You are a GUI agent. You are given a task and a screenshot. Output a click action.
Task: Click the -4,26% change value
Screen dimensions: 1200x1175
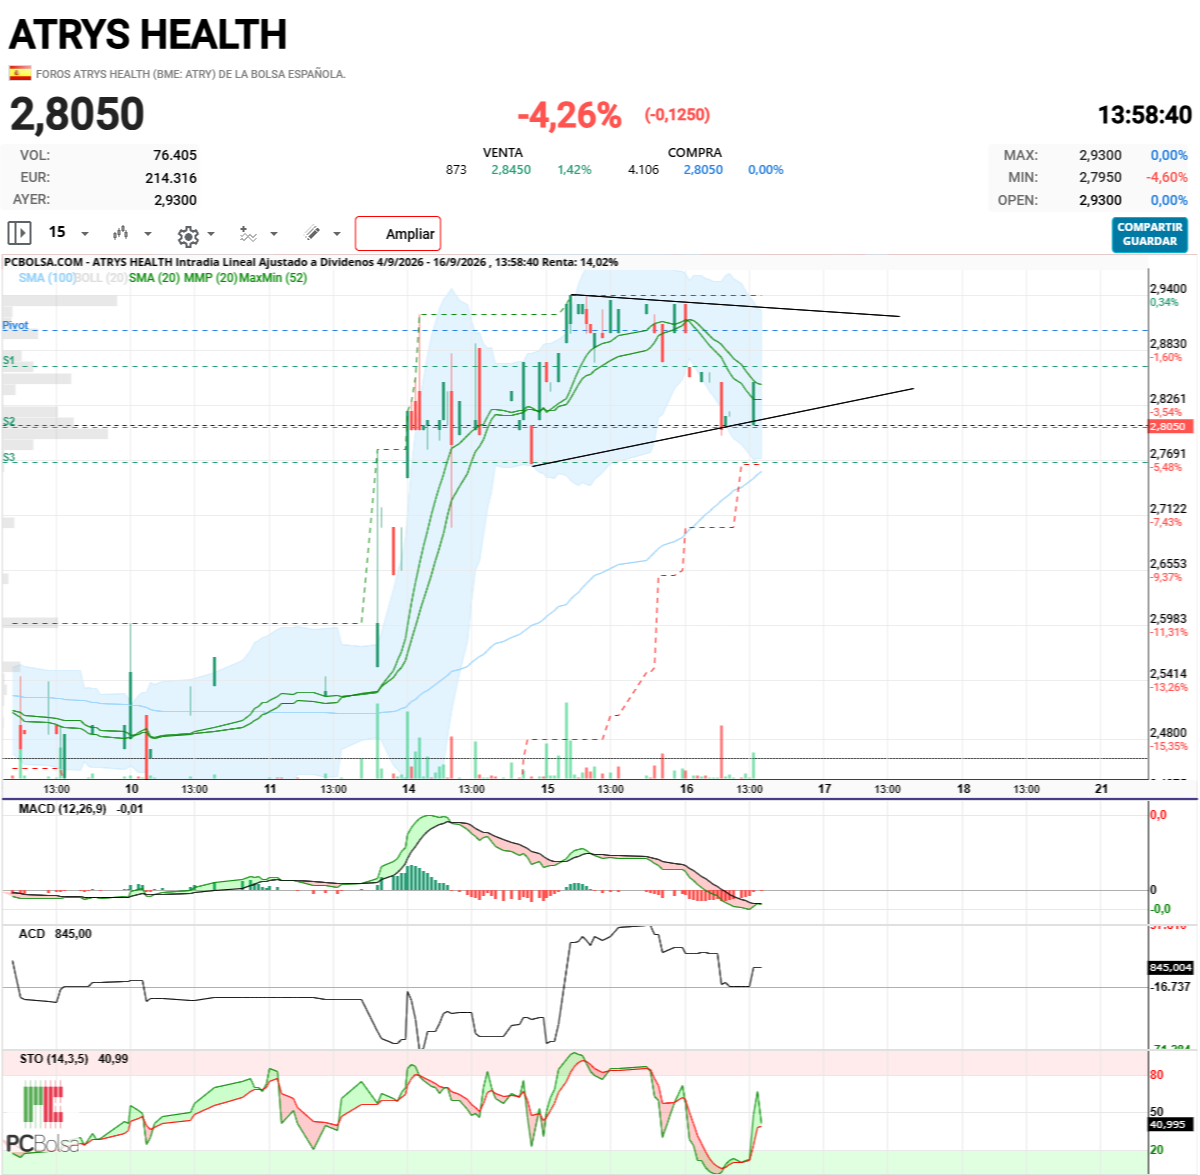pos(569,115)
